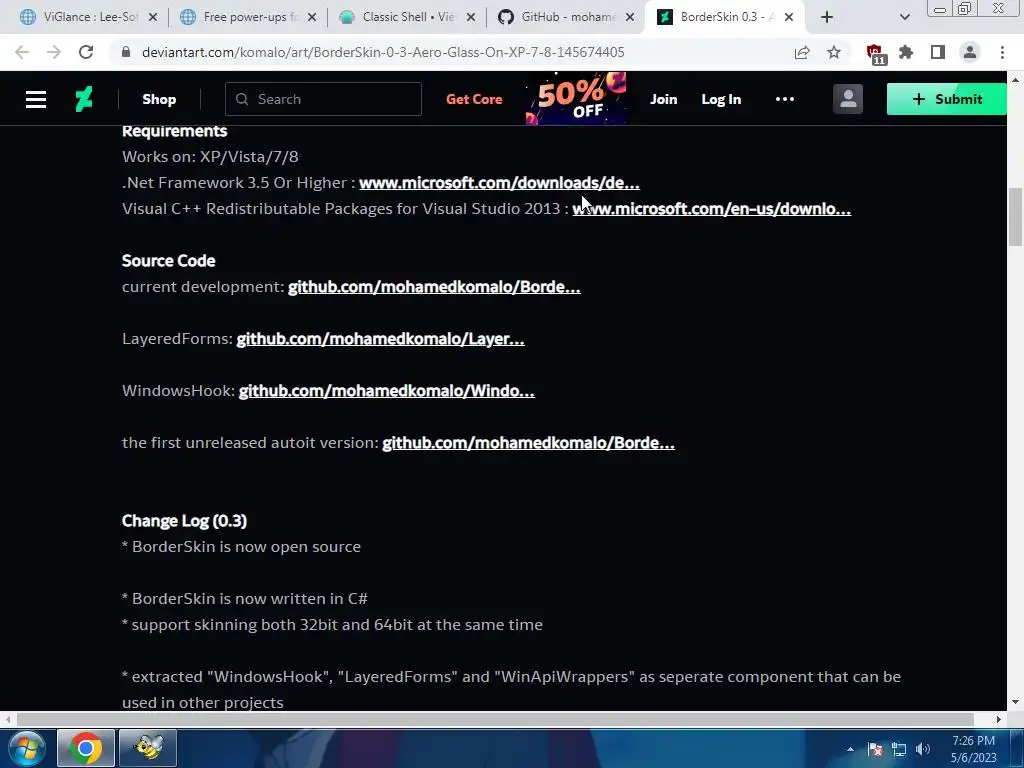This screenshot has width=1024, height=768.
Task: Click the horizontal scrollbar right arrow
Action: click(999, 719)
